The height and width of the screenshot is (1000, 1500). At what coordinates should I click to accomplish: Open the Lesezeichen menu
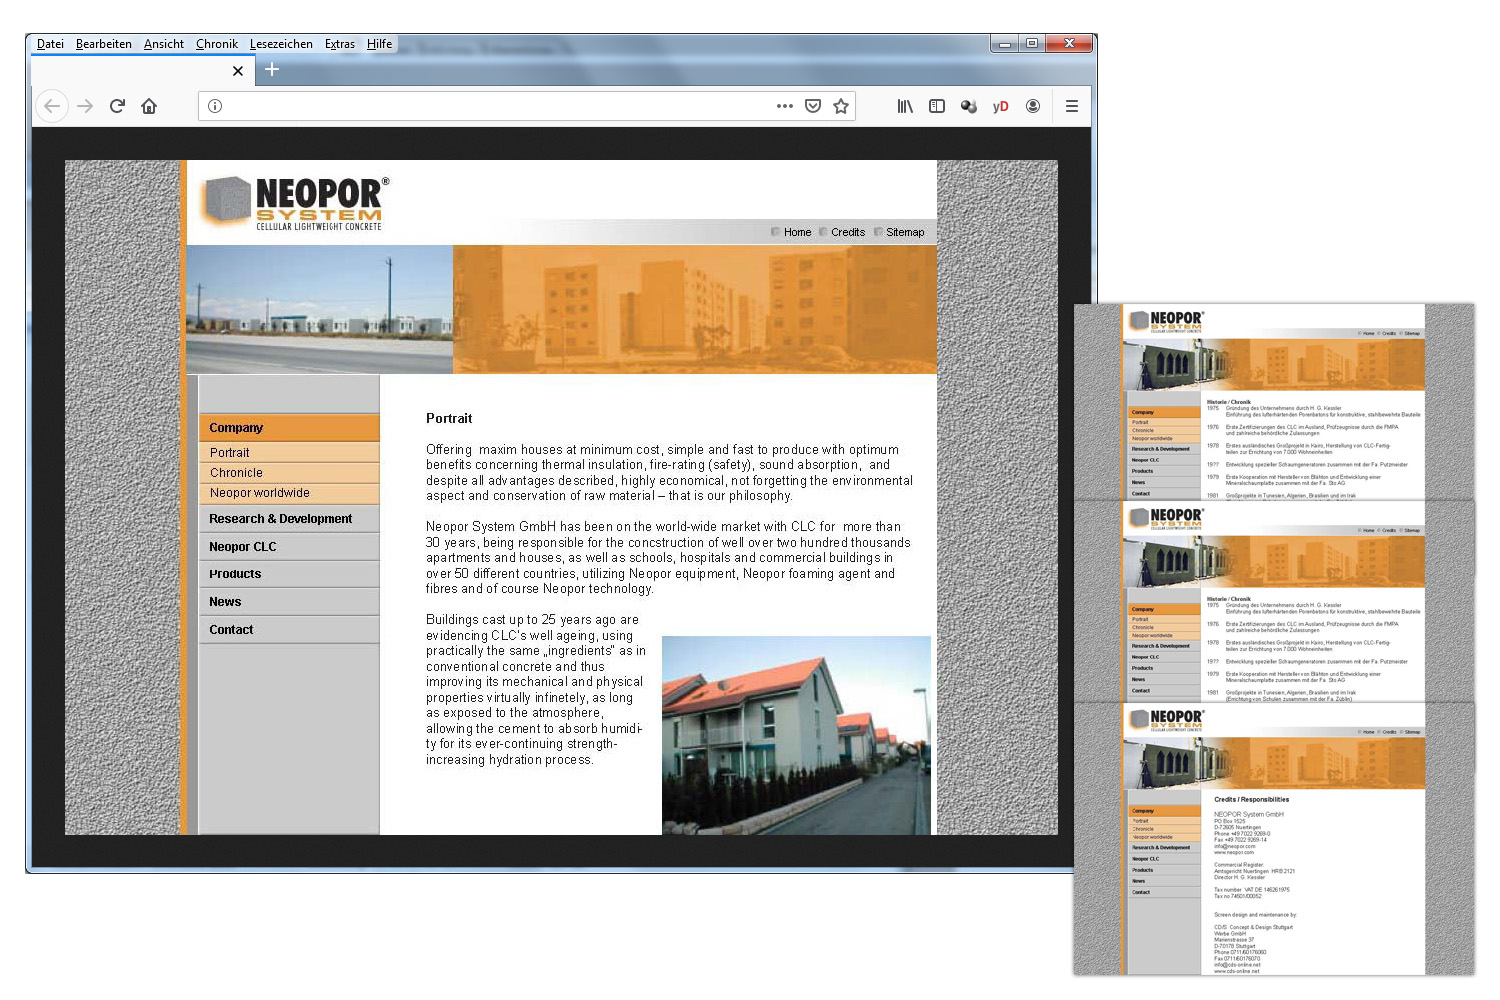[x=281, y=43]
